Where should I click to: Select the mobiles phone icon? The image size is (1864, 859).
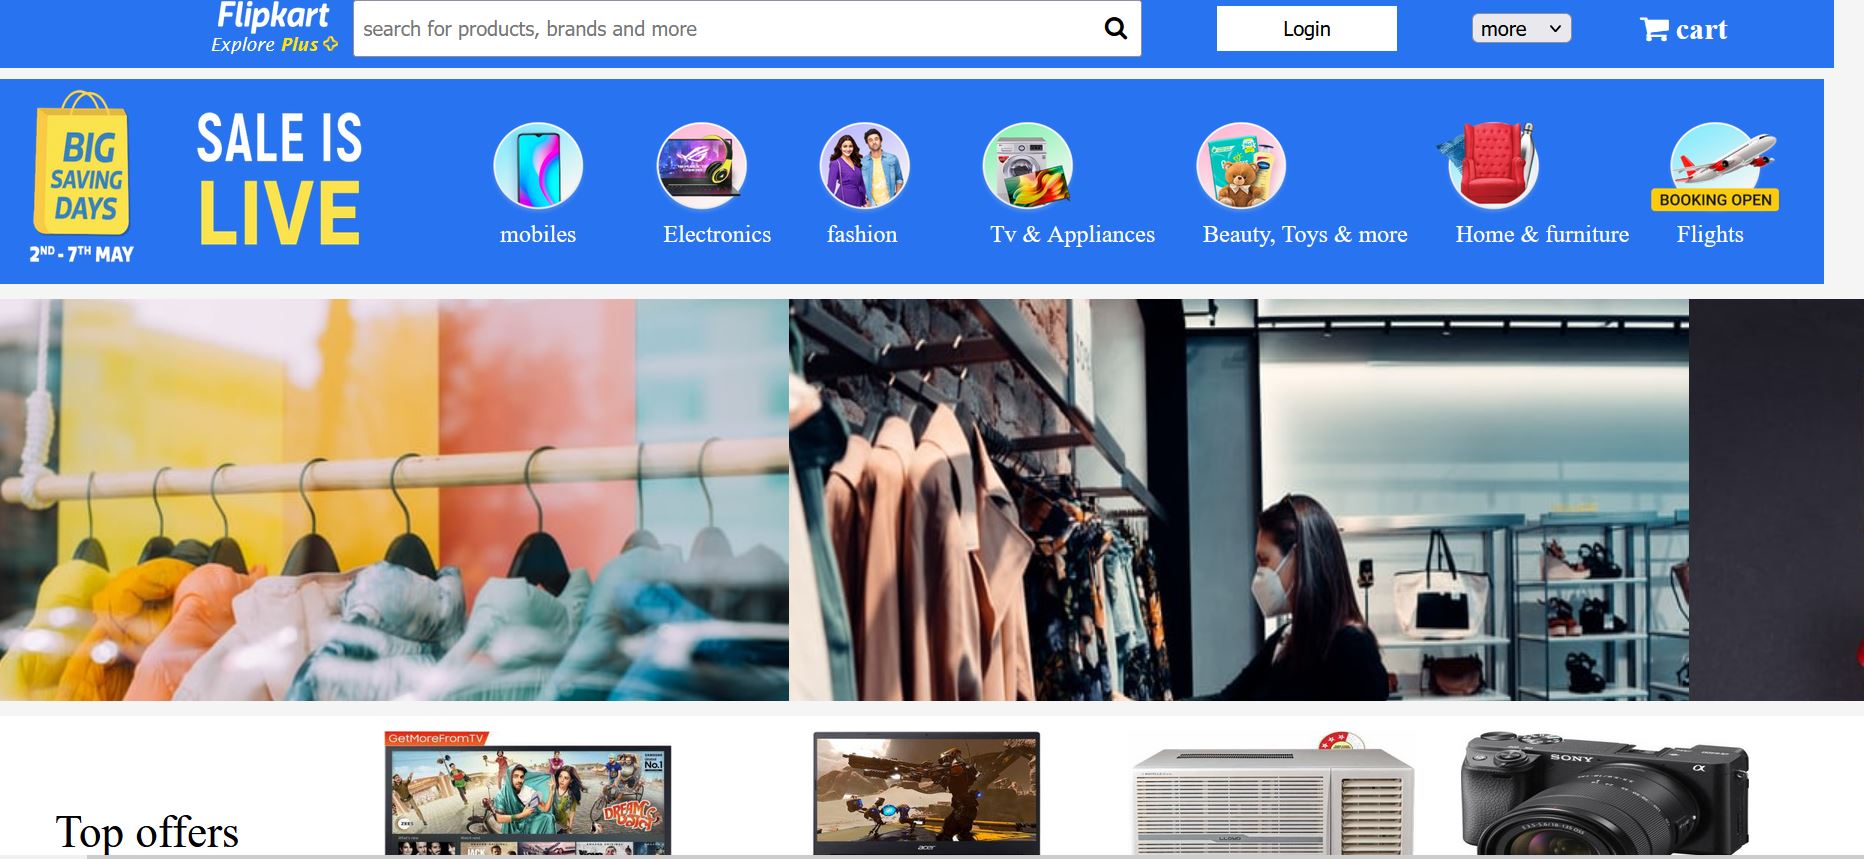(x=538, y=166)
